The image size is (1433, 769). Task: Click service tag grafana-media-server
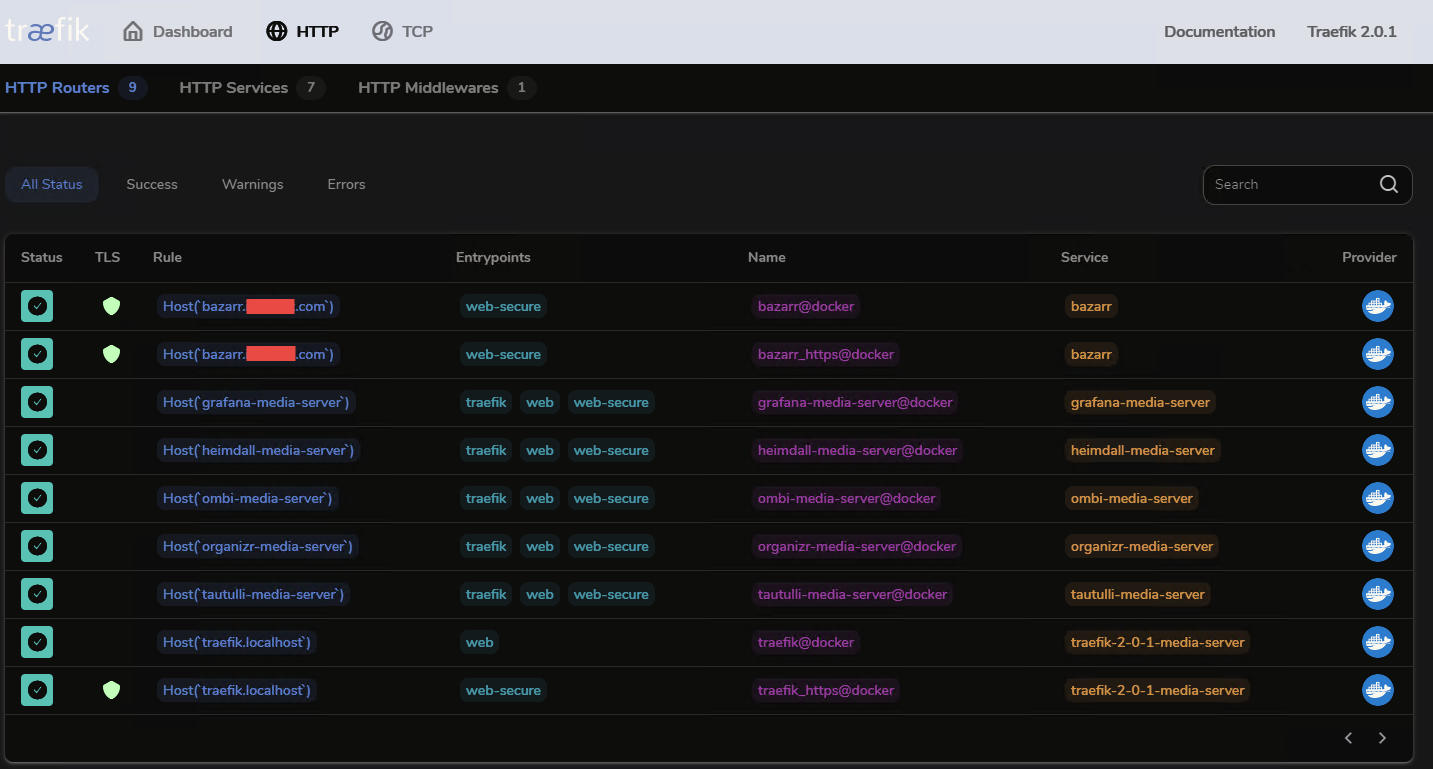(x=1140, y=402)
